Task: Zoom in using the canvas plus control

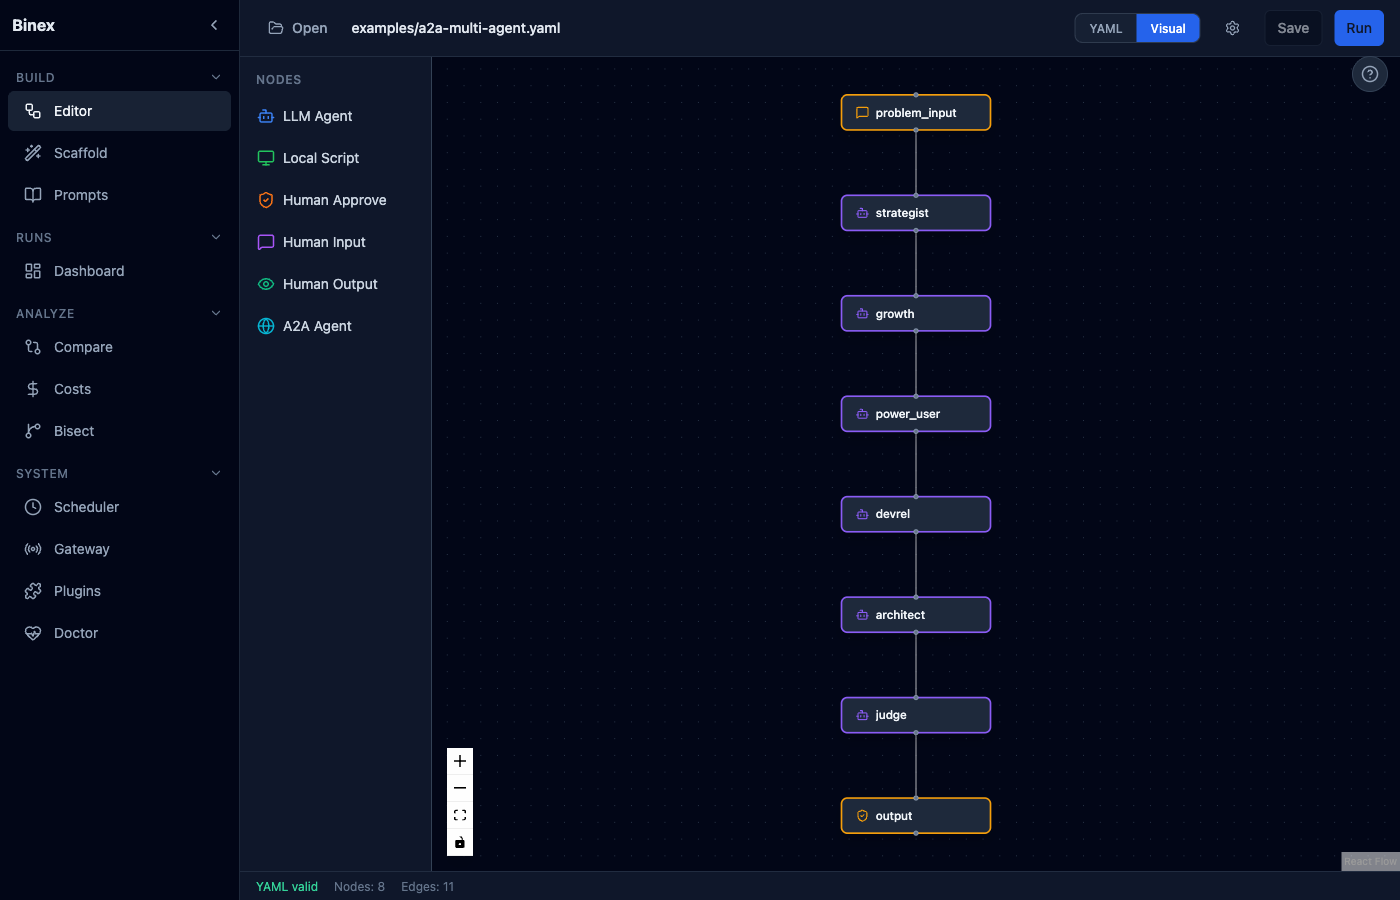Action: [460, 761]
